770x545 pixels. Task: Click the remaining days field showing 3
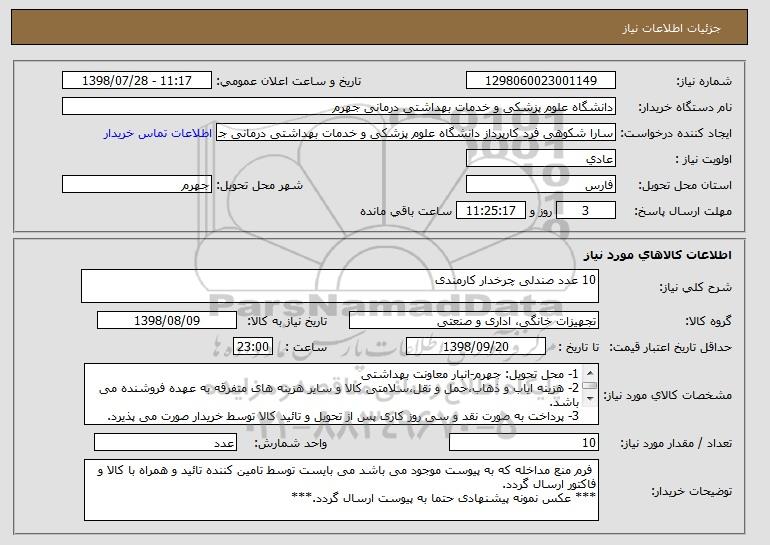click(x=585, y=211)
